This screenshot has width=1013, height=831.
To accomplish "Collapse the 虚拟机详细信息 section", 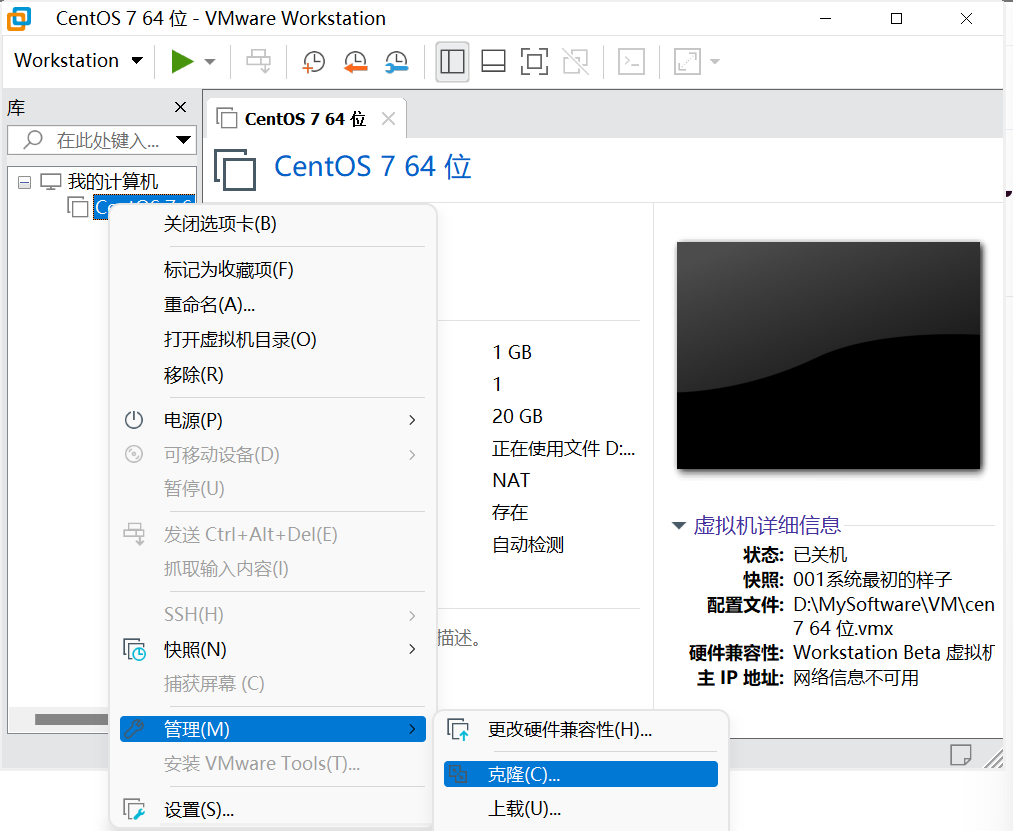I will [x=678, y=525].
